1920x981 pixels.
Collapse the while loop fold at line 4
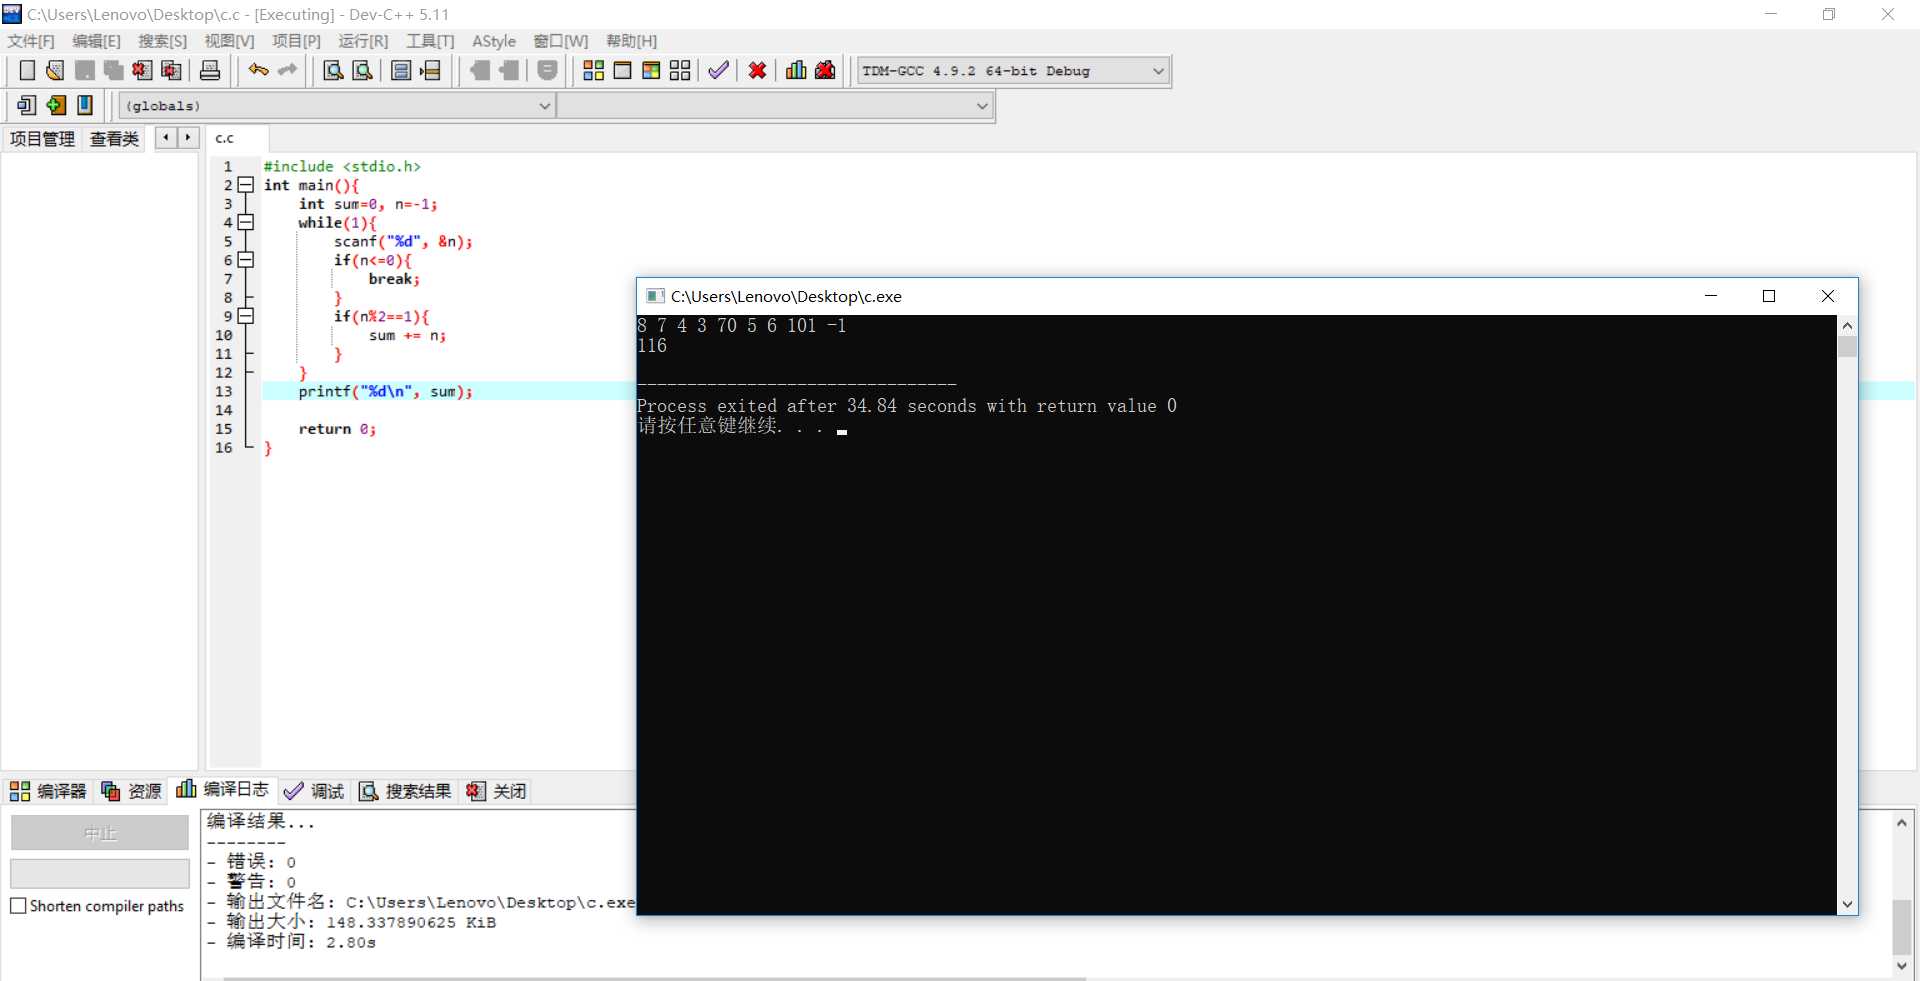[245, 222]
